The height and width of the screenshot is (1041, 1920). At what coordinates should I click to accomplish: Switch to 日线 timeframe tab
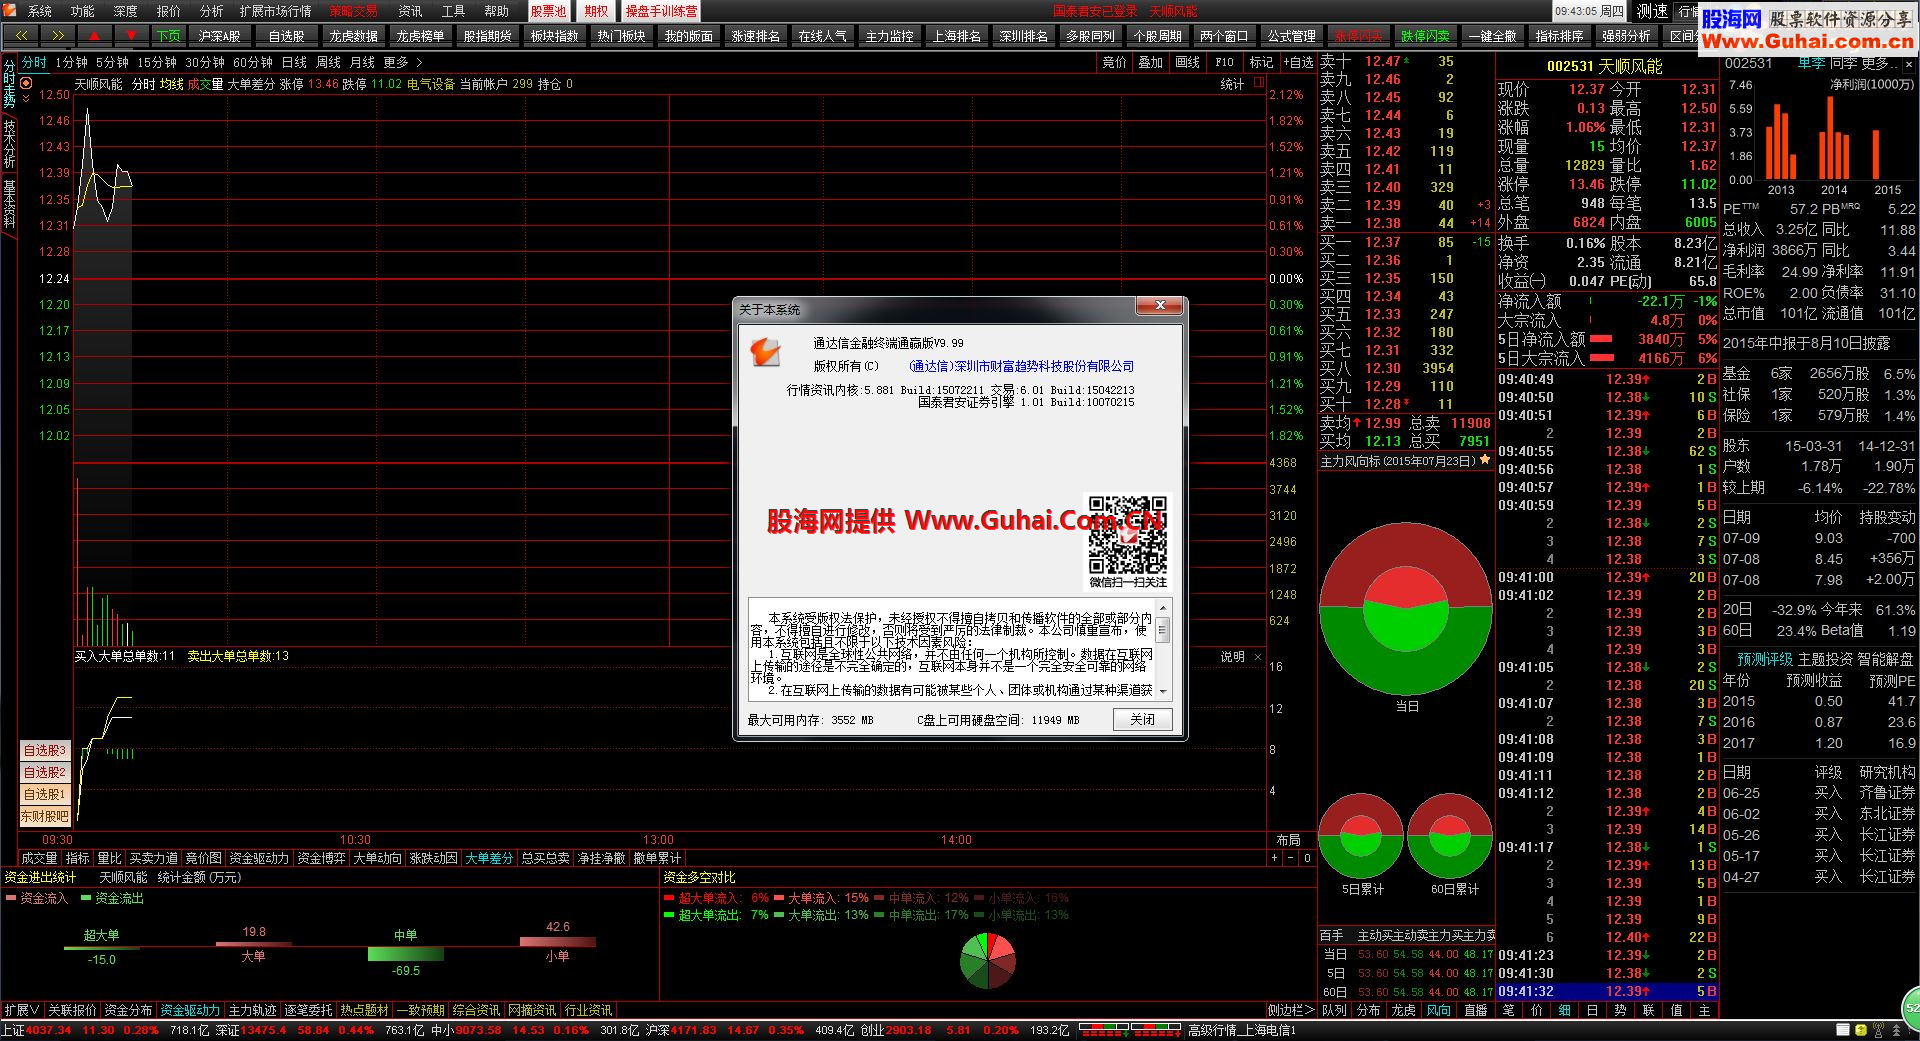[x=294, y=62]
